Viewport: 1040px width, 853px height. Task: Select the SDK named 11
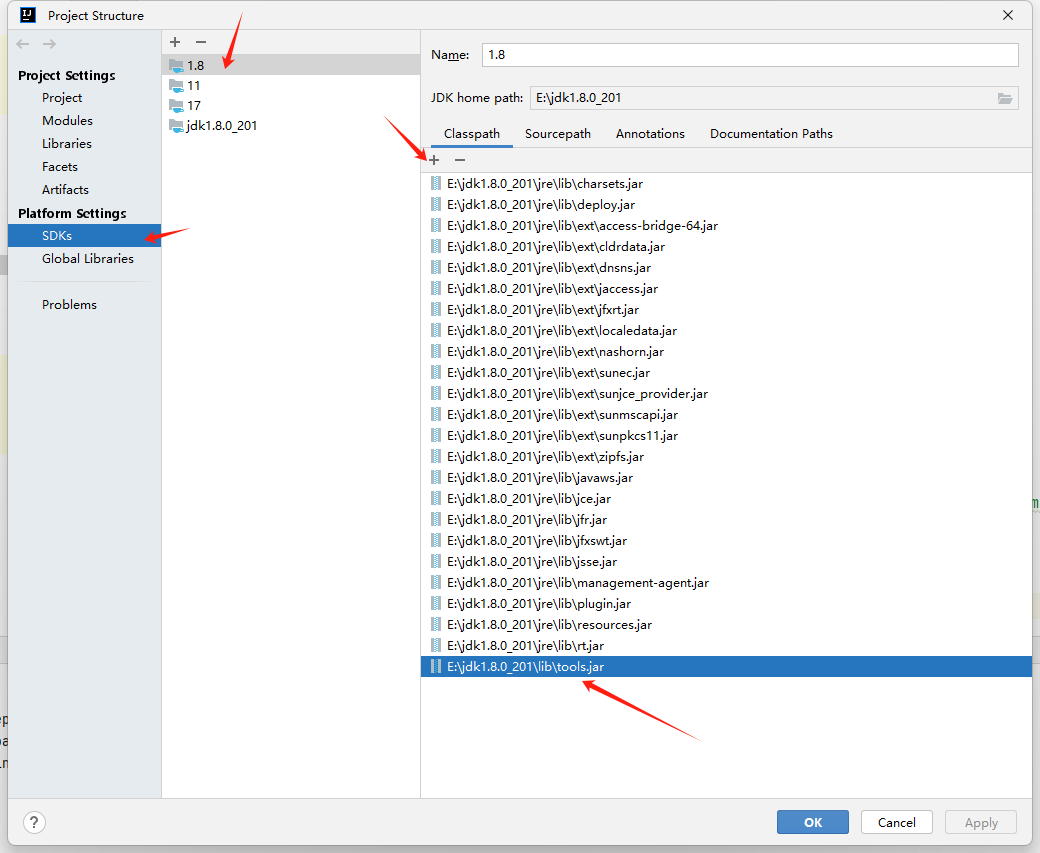pyautogui.click(x=194, y=86)
